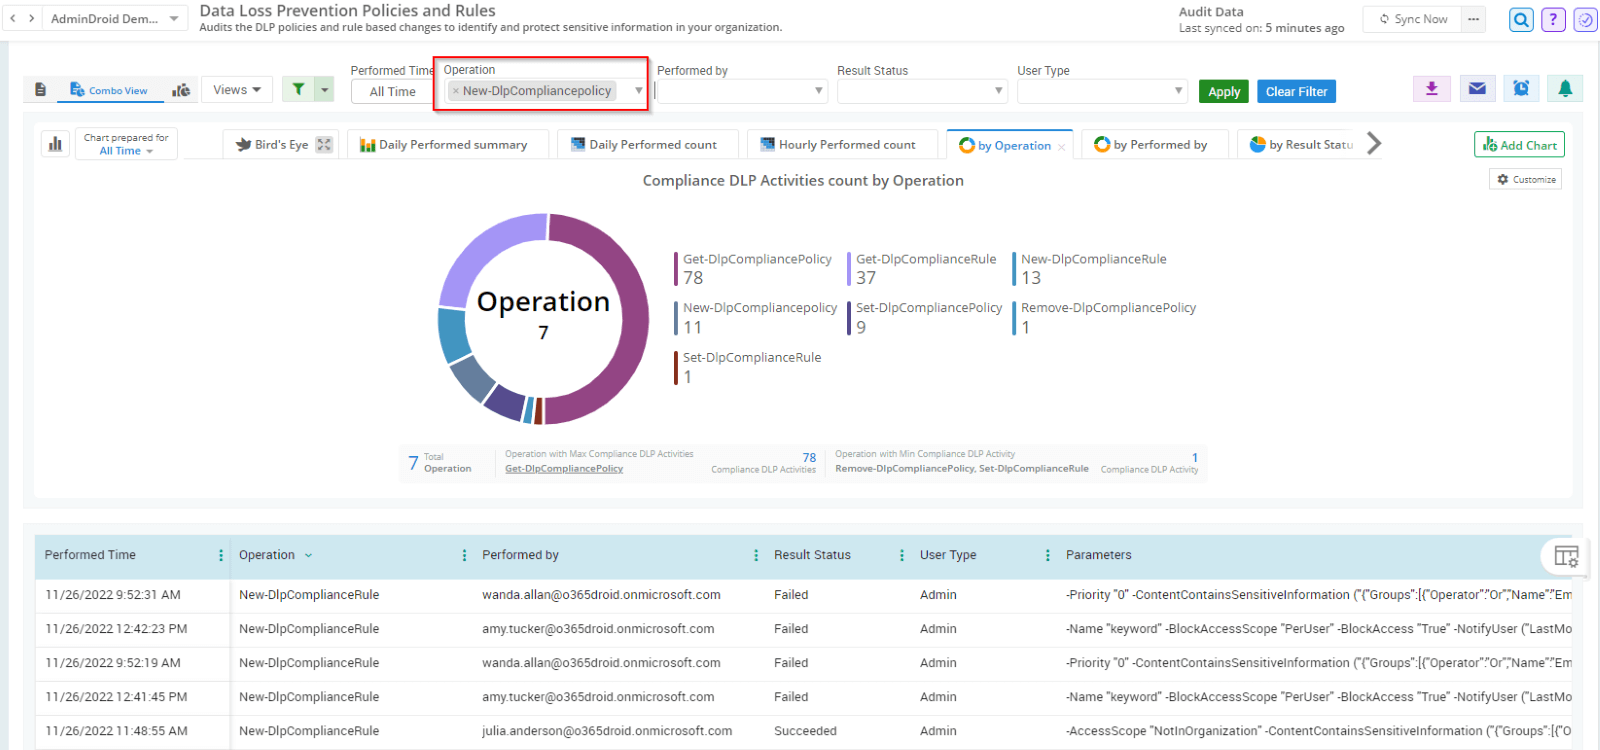The image size is (1600, 750).
Task: Remove New-DlpCompliancepolicy tag from Operation filter
Action: [456, 91]
